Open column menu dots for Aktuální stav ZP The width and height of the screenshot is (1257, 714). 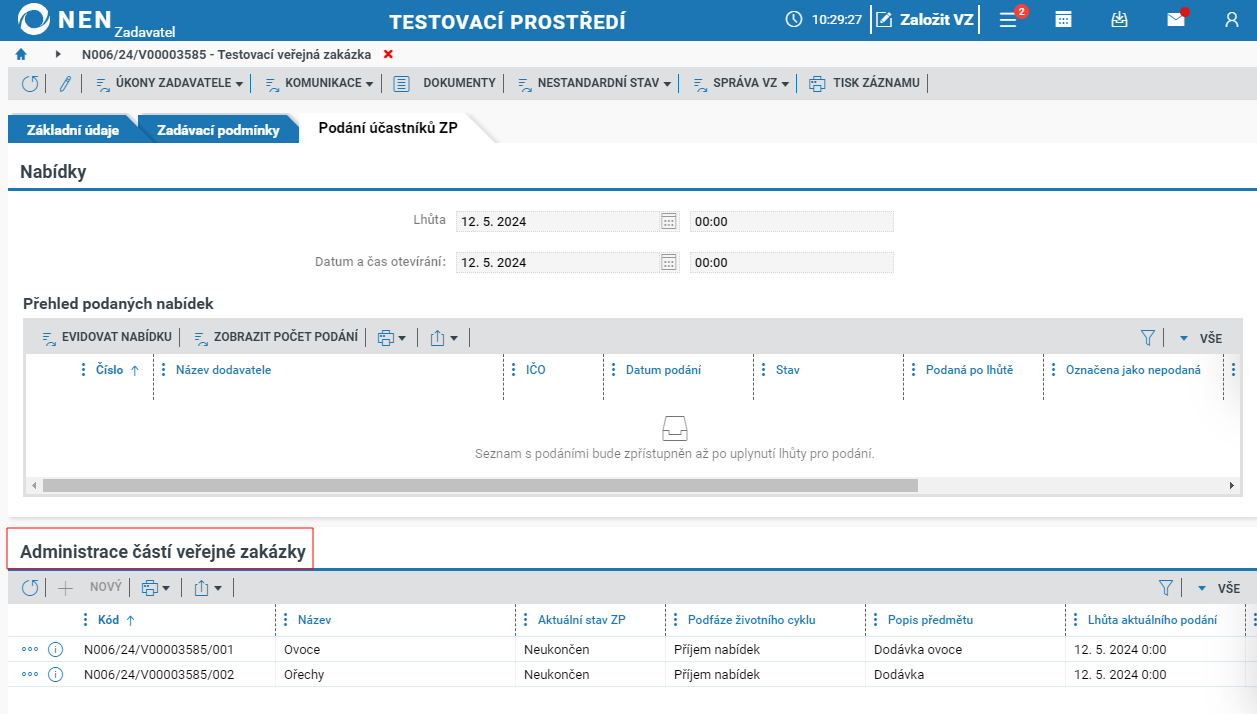526,620
